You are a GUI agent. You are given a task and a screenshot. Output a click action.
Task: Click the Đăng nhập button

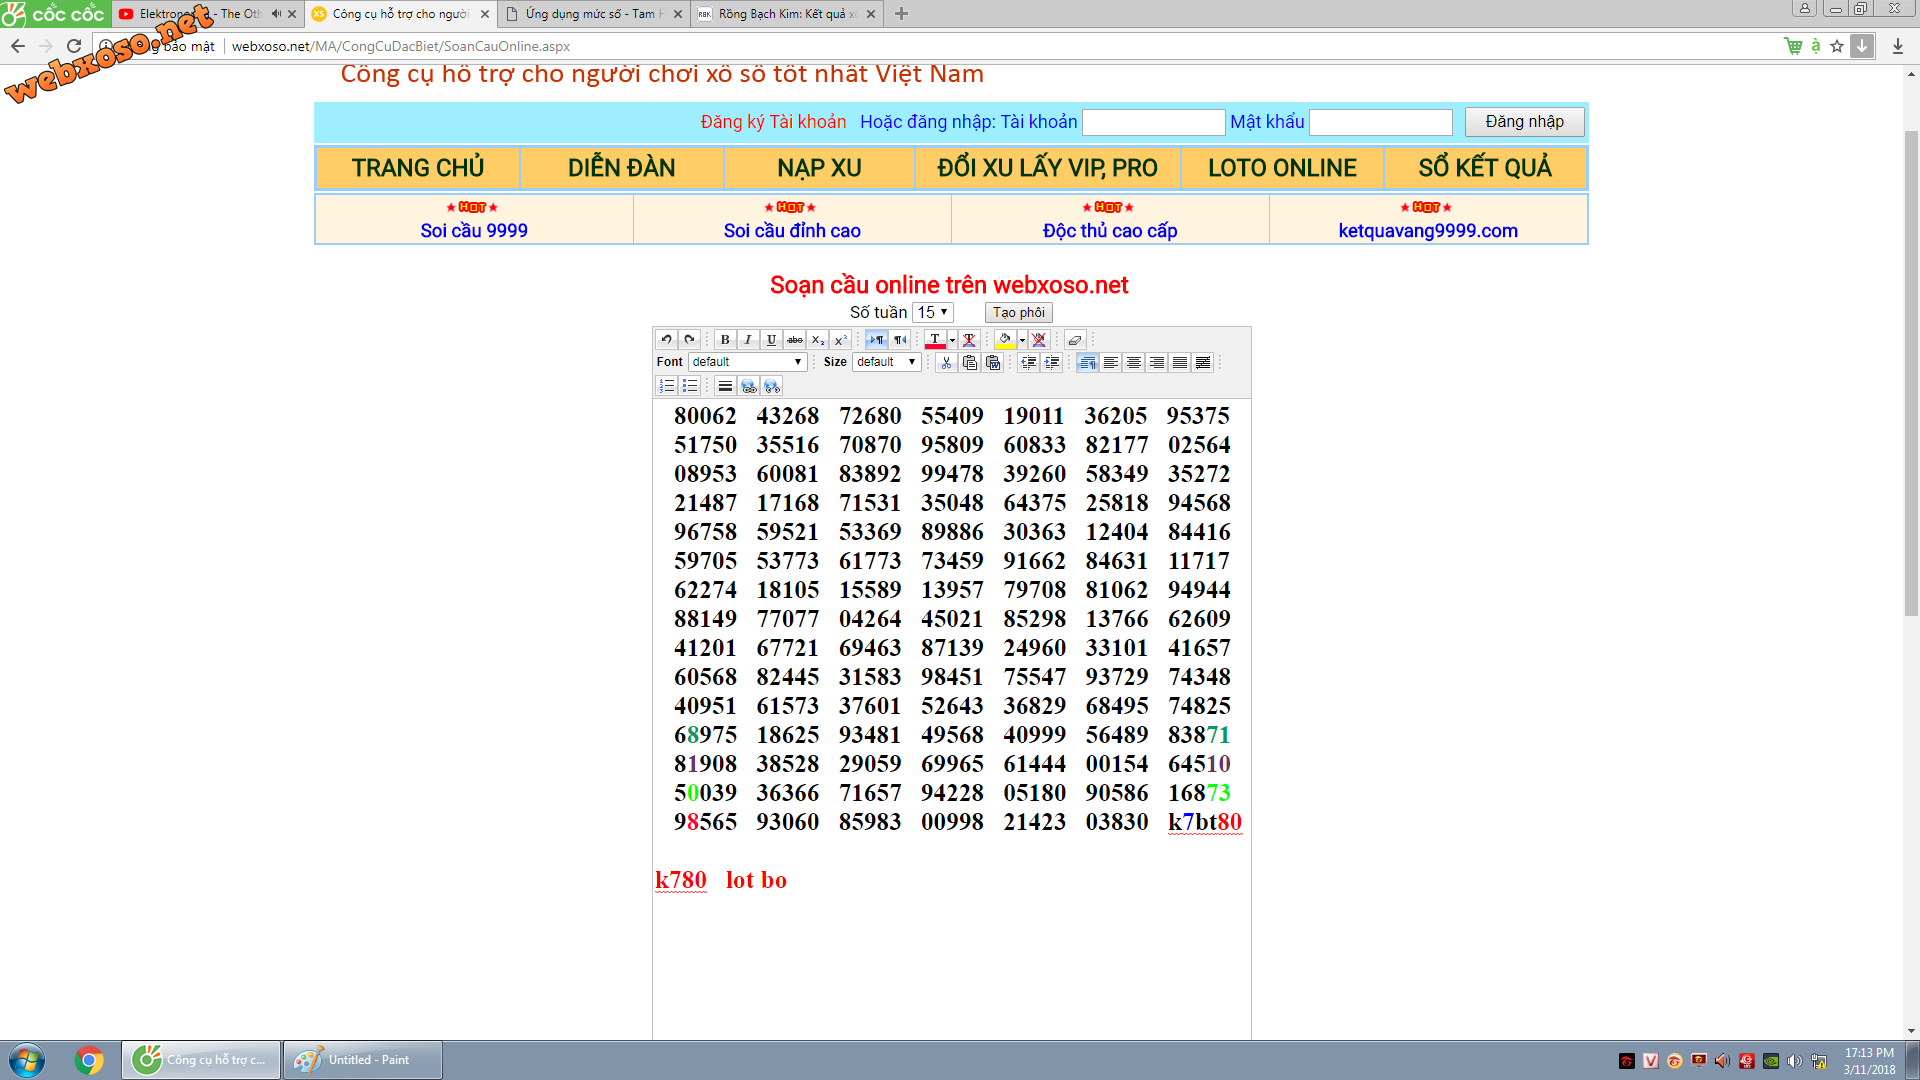[x=1524, y=121]
